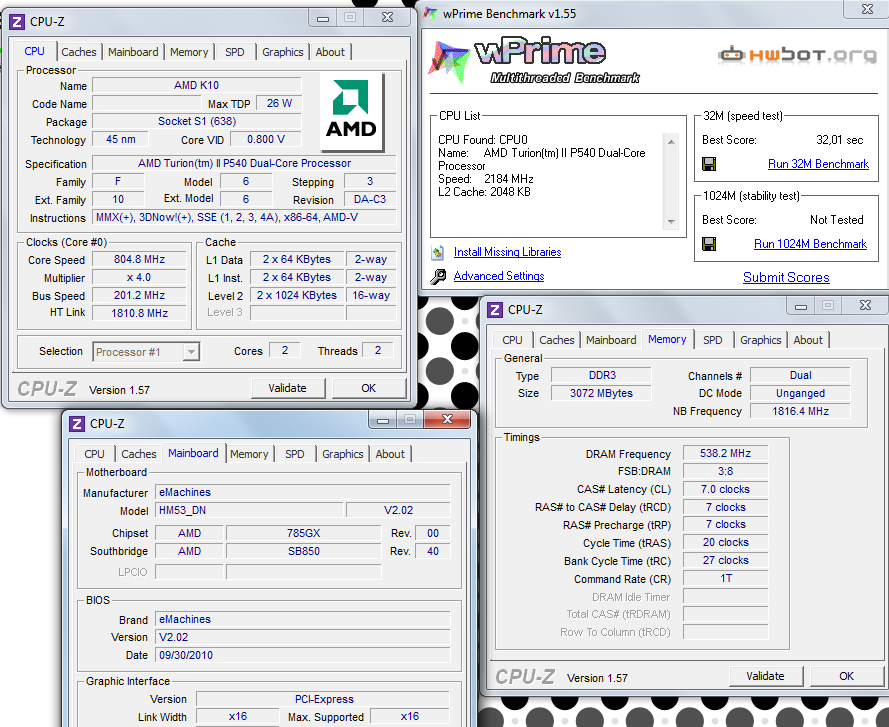The height and width of the screenshot is (727, 889).
Task: Click the motherboard model field HM53_DN
Action: tap(249, 510)
